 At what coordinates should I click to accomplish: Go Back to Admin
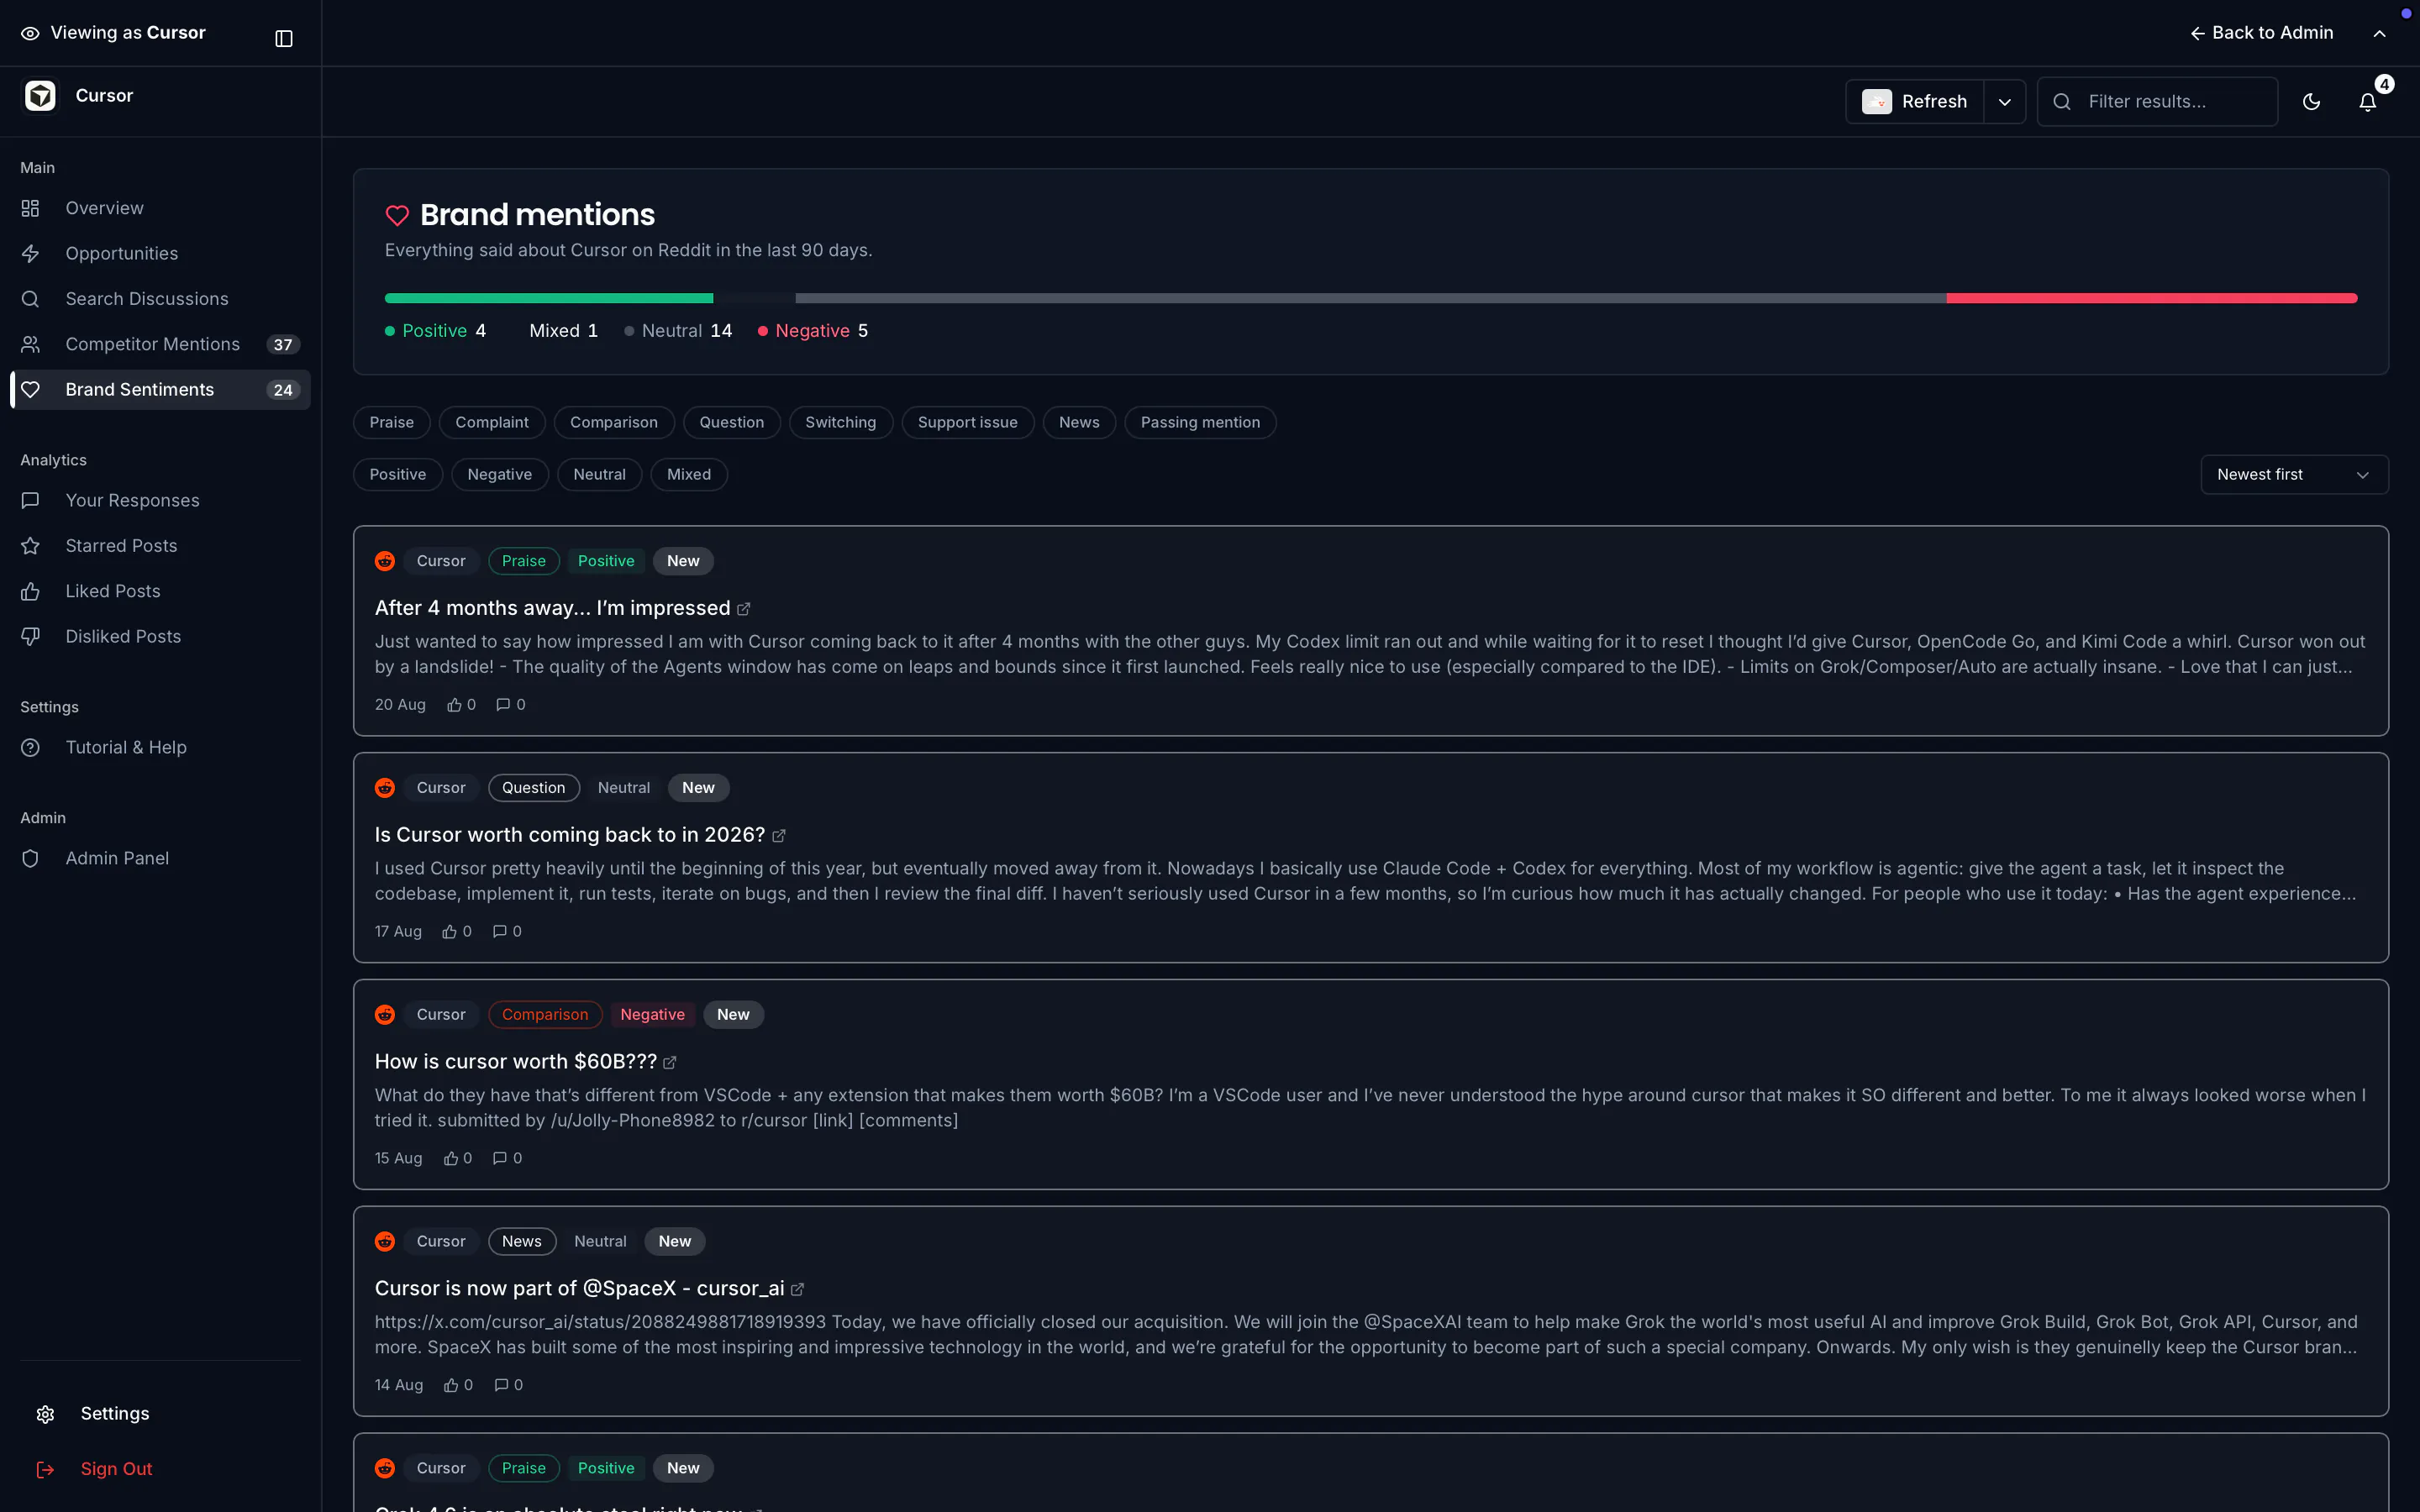click(x=2262, y=33)
